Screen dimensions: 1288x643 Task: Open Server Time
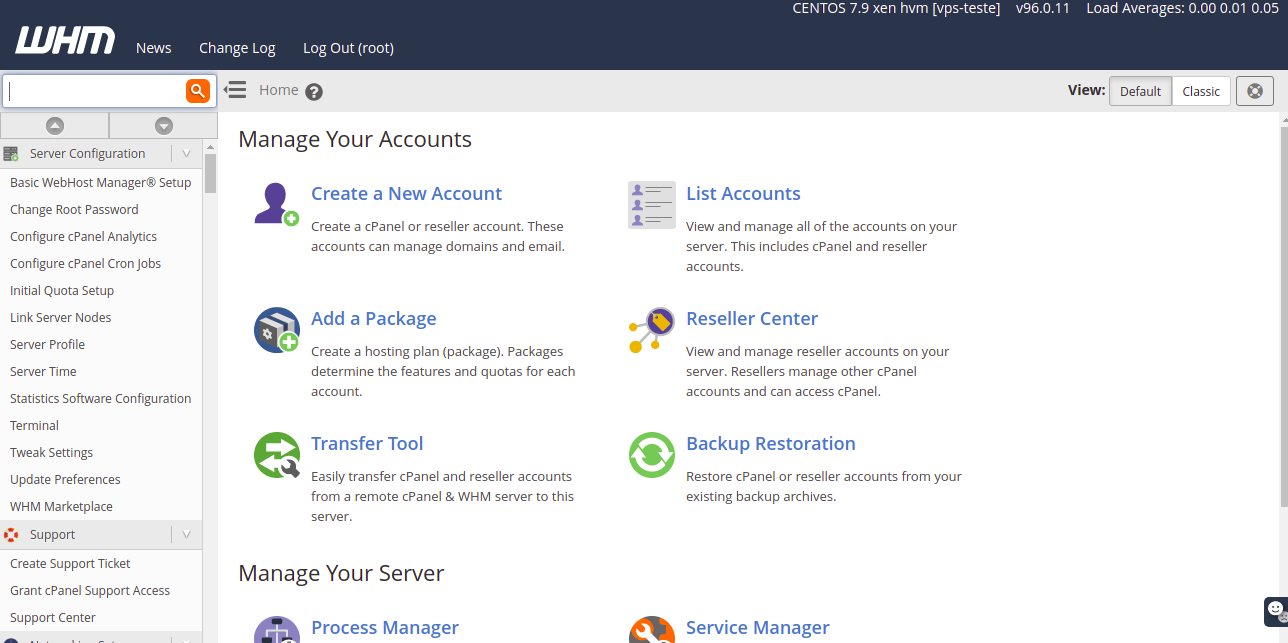(43, 372)
